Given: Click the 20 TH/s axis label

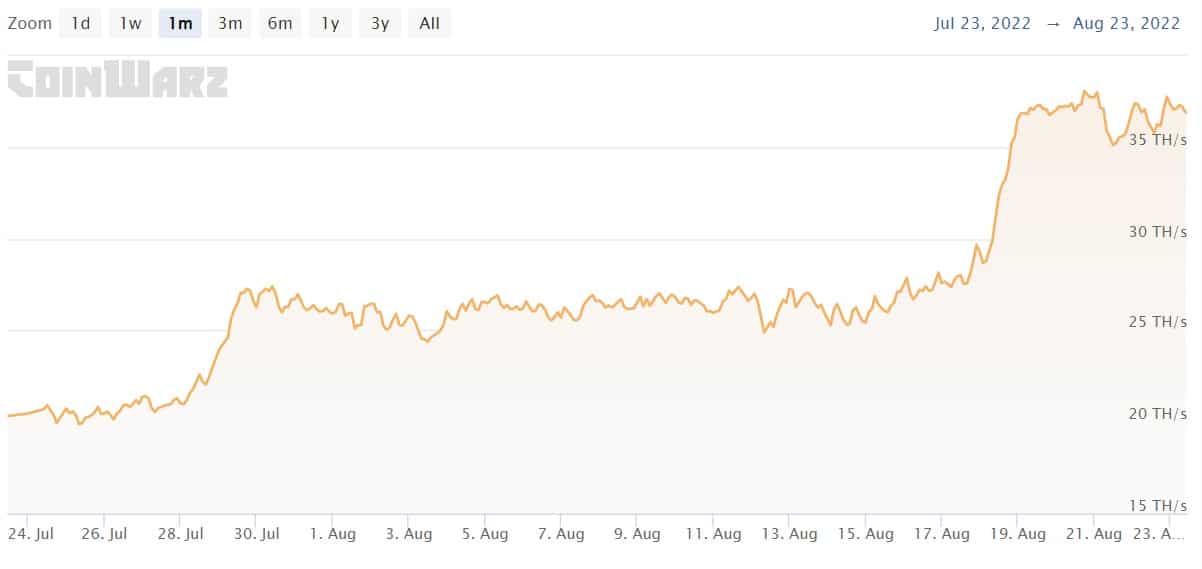Looking at the screenshot, I should 1157,413.
